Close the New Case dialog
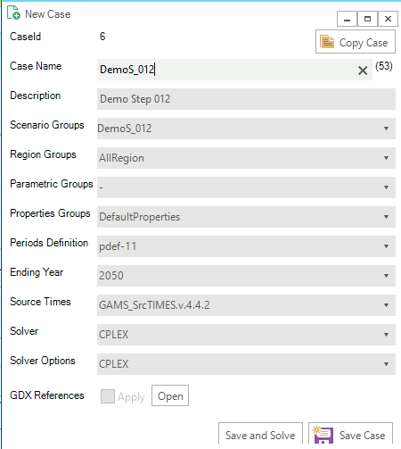401x449 pixels. [388, 19]
